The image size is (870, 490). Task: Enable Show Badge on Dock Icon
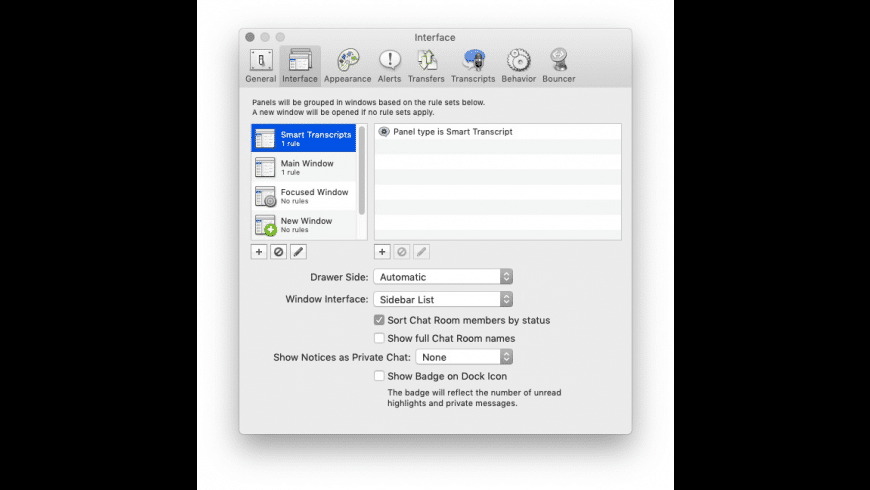(x=379, y=376)
